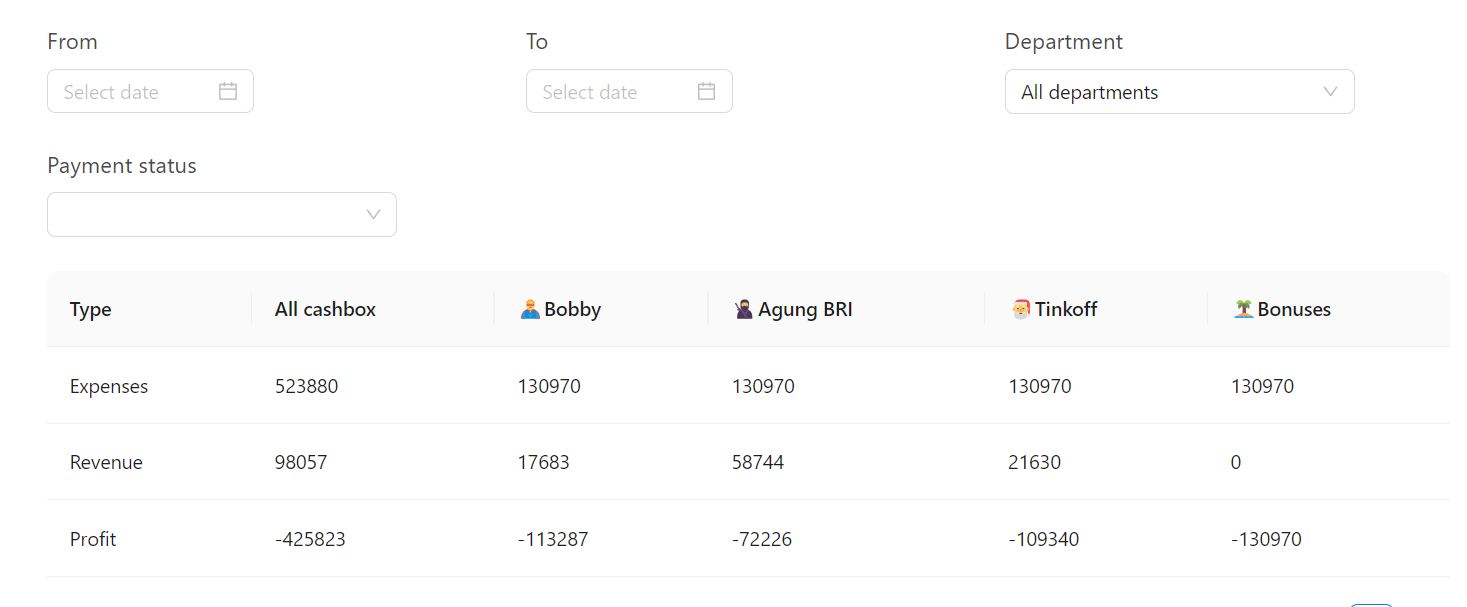Click the Profit row label
The image size is (1467, 607).
tap(93, 540)
